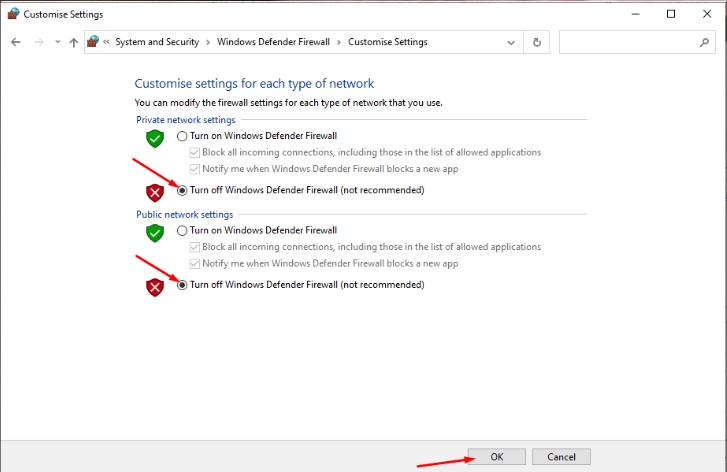Click the forward navigation arrow
The image size is (727, 472).
[x=39, y=42]
